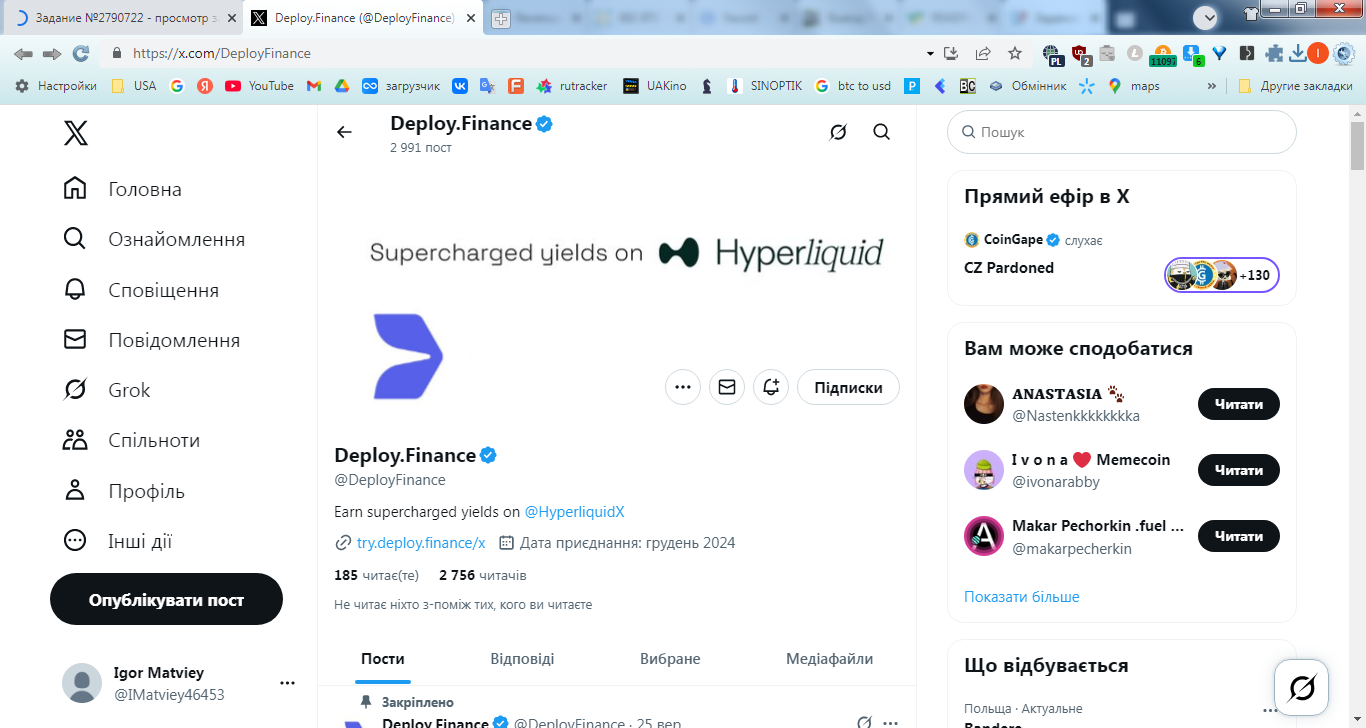Open the Bitcoin price extension showing 11097

point(1162,55)
